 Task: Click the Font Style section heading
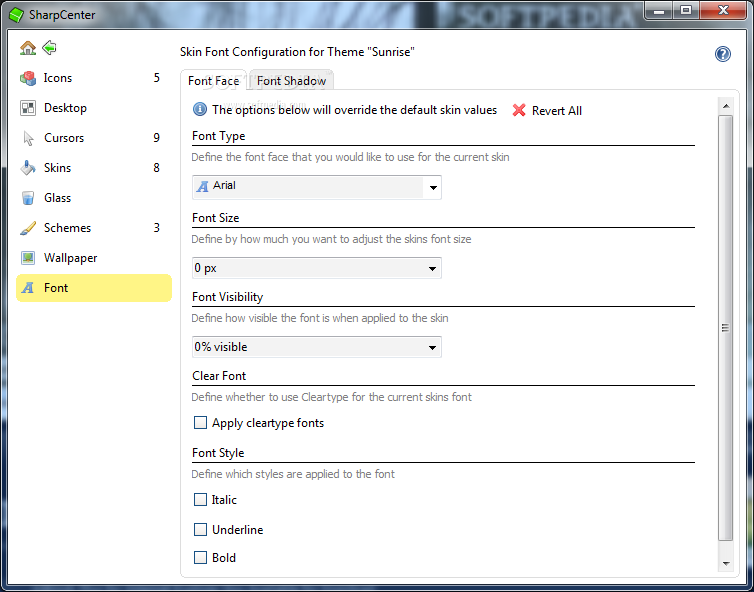tap(218, 453)
